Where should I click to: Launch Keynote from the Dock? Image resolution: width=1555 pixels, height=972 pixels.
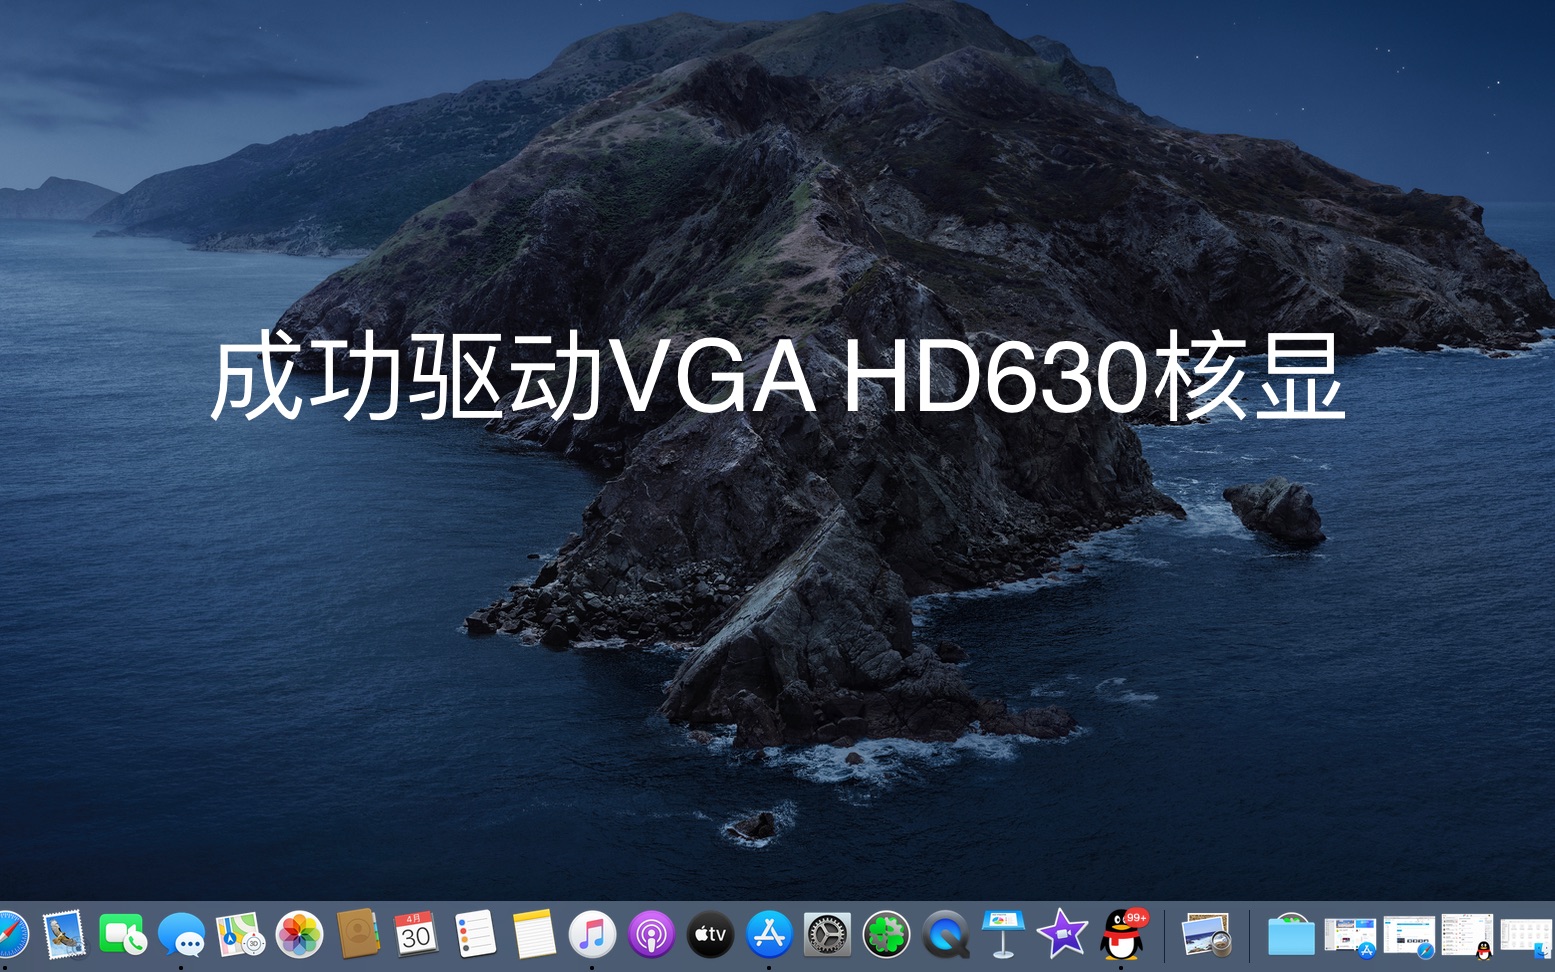click(1003, 935)
